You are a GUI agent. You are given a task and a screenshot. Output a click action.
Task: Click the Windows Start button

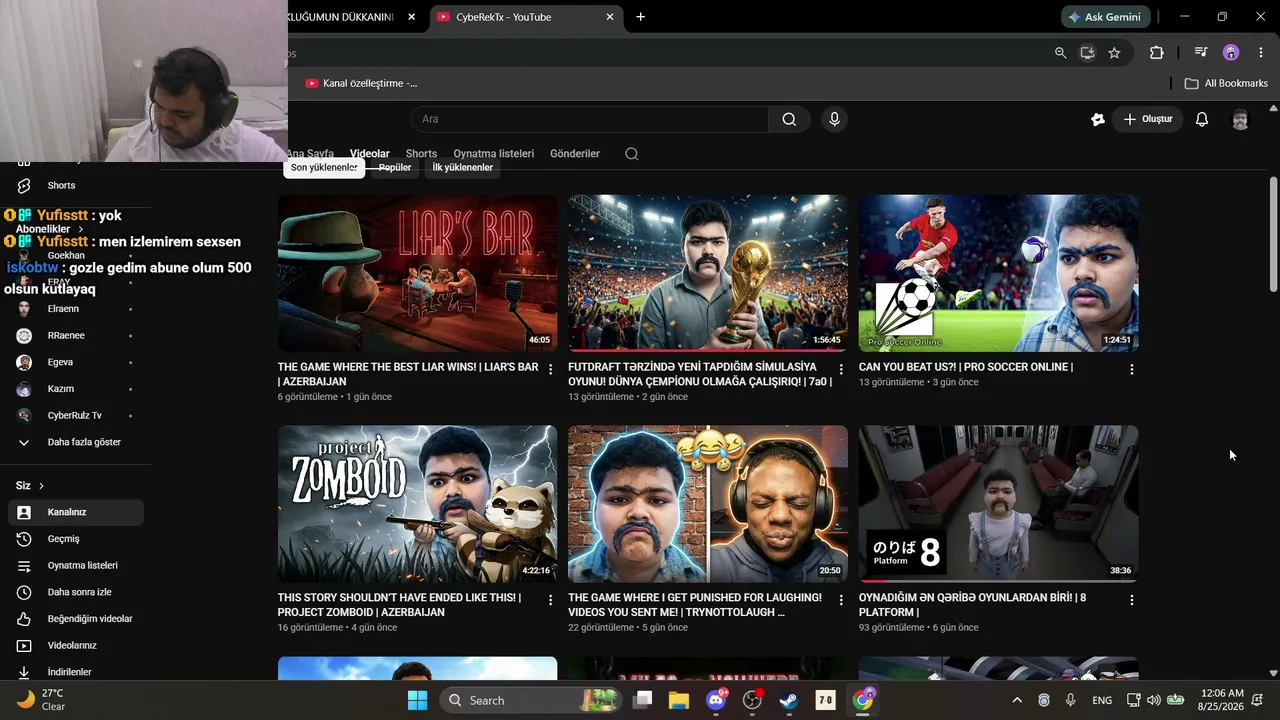coord(417,700)
